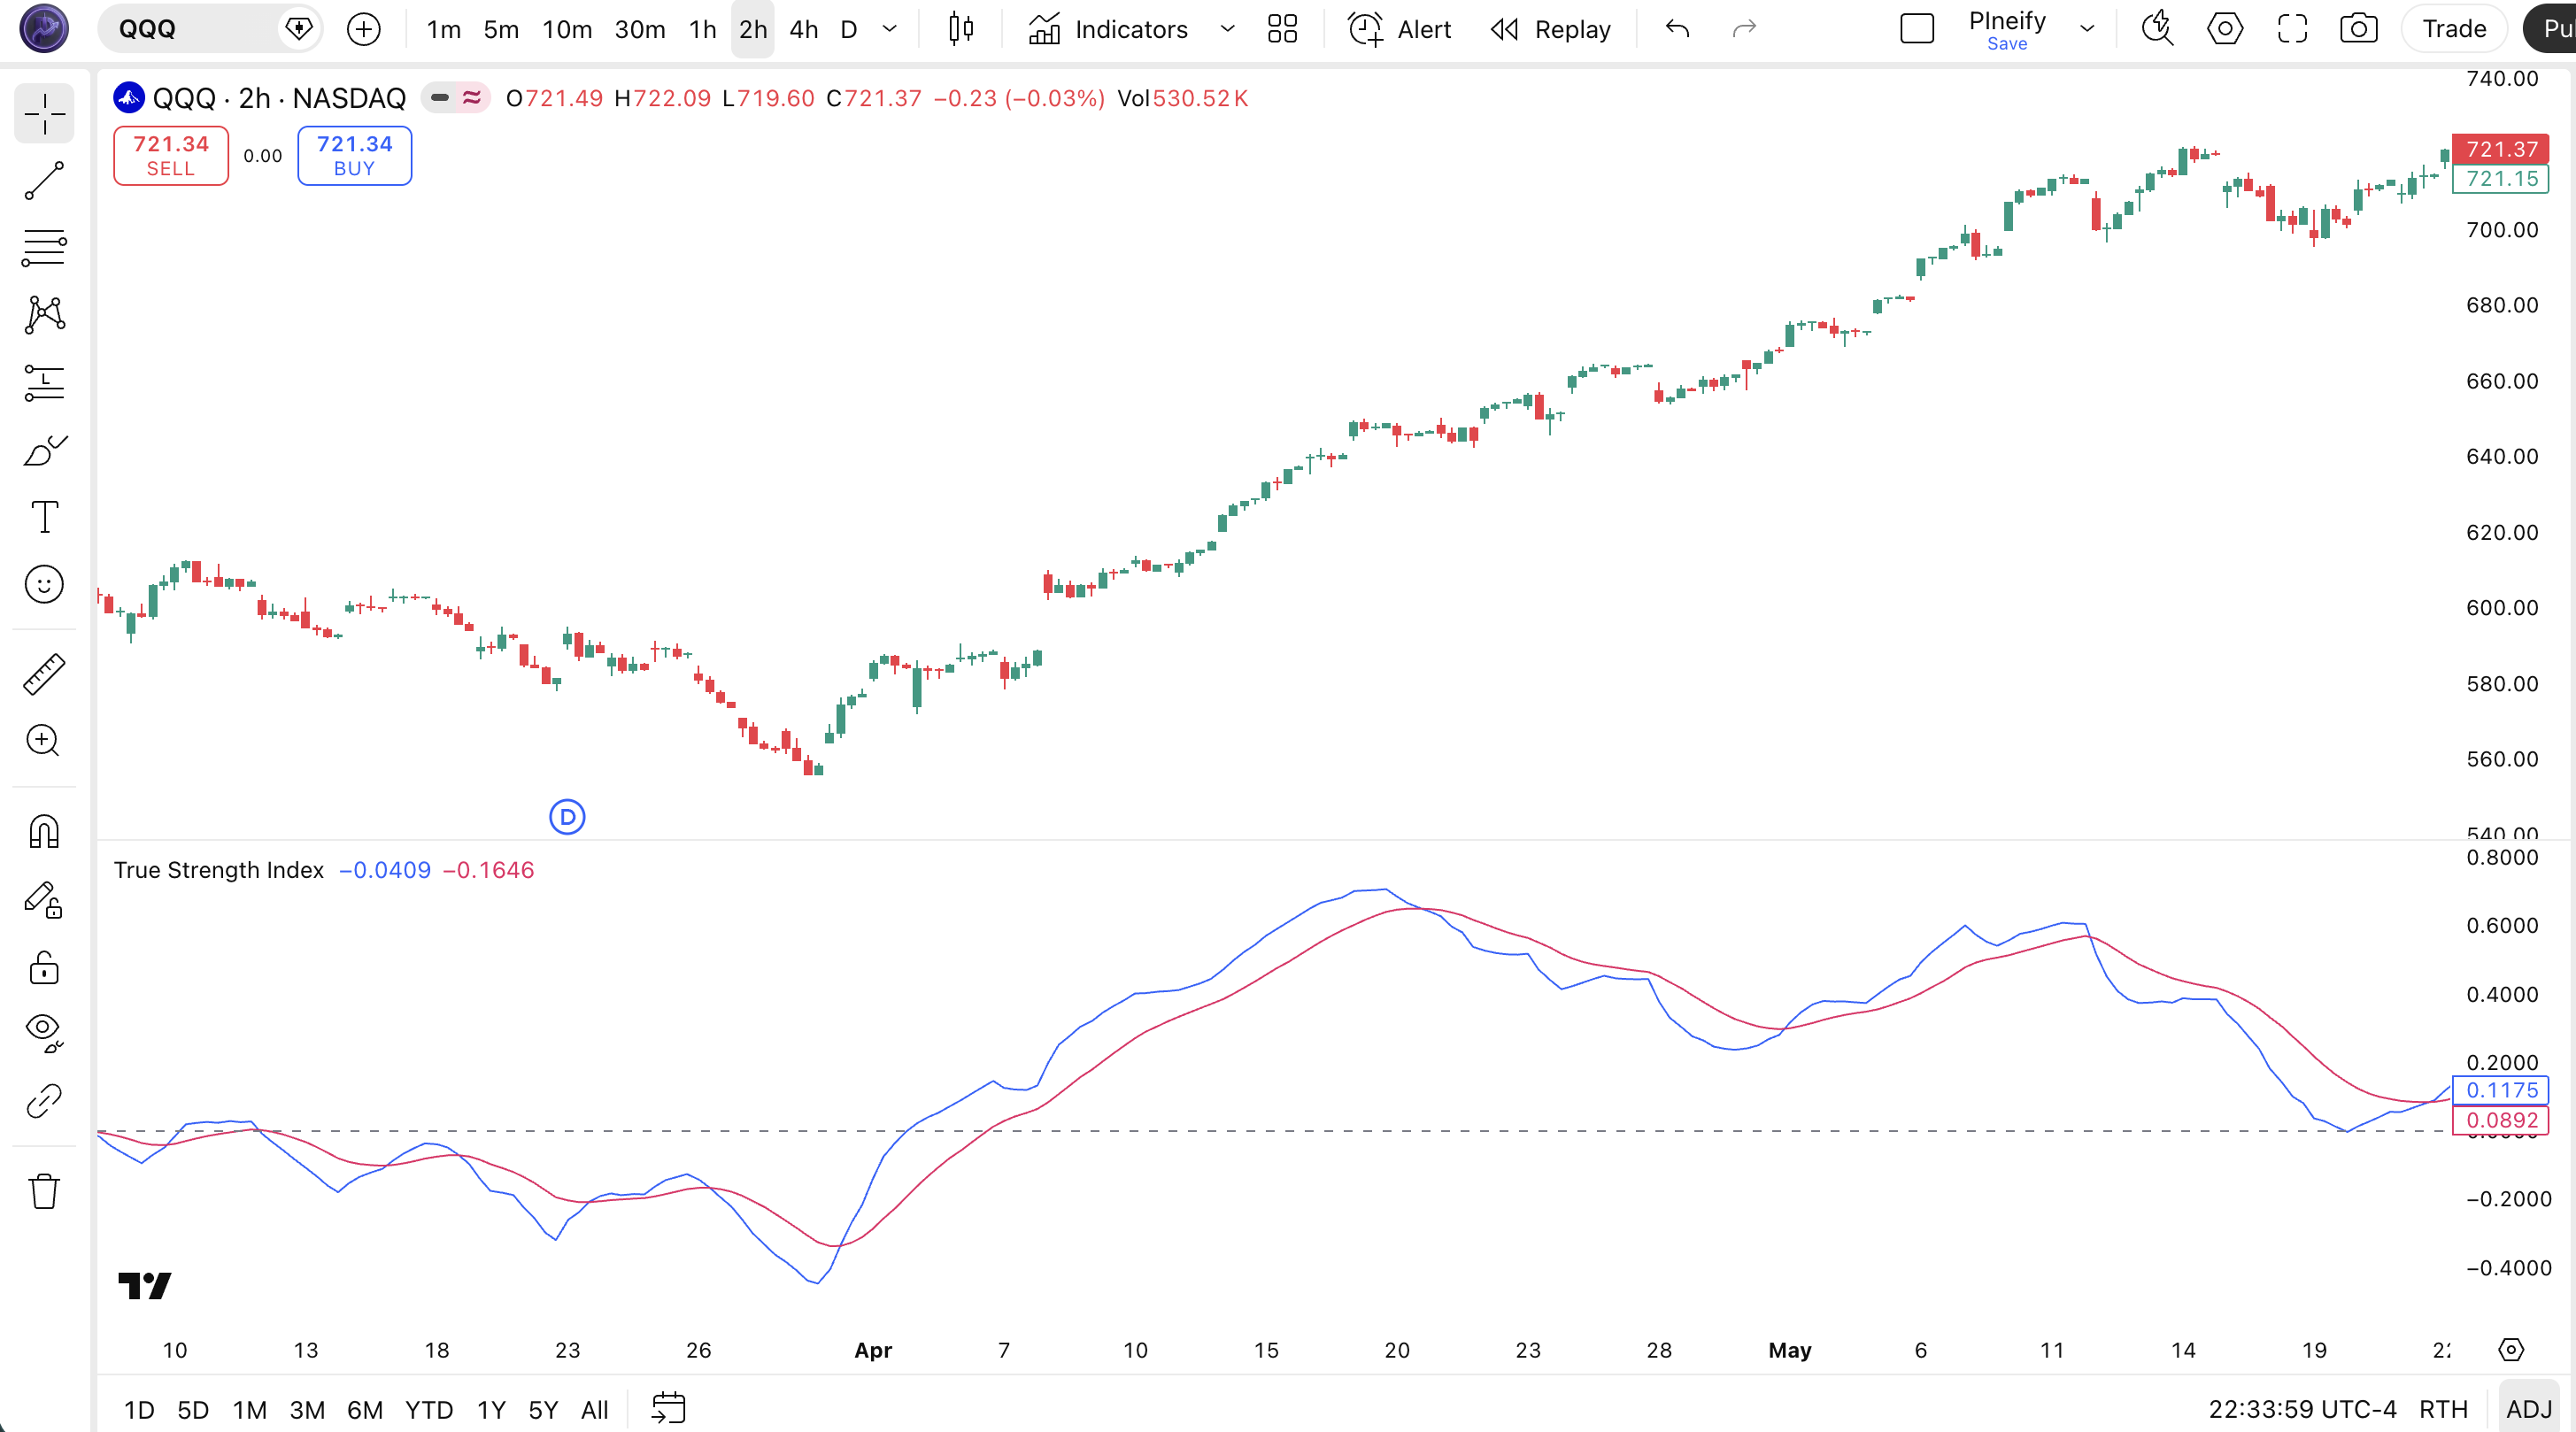Open the Fibonacci retracement tools
This screenshot has height=1432, width=2576.
[x=44, y=248]
